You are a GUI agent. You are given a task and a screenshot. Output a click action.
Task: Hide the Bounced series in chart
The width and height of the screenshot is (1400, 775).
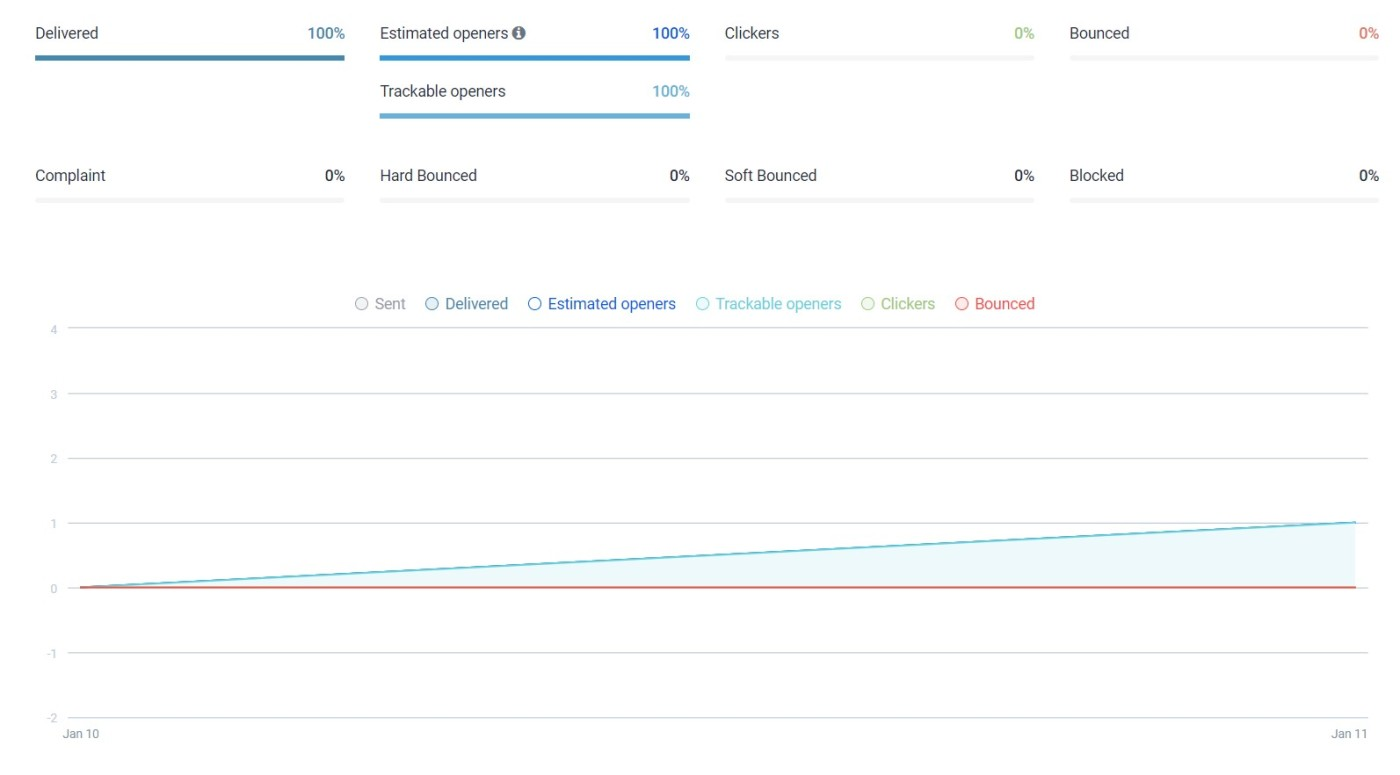994,304
